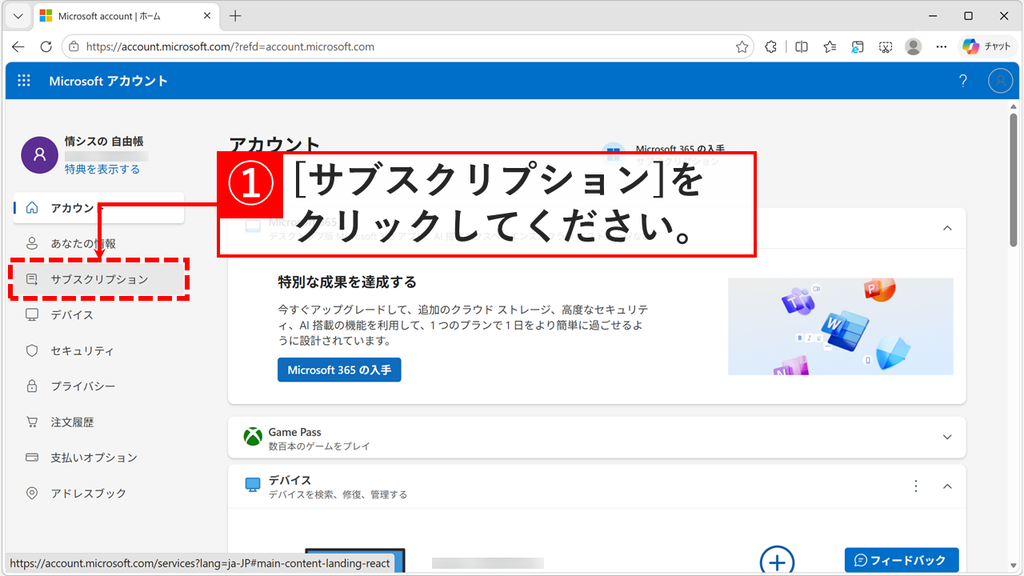
Task: Click the Xbox Game Pass icon
Action: tap(252, 436)
